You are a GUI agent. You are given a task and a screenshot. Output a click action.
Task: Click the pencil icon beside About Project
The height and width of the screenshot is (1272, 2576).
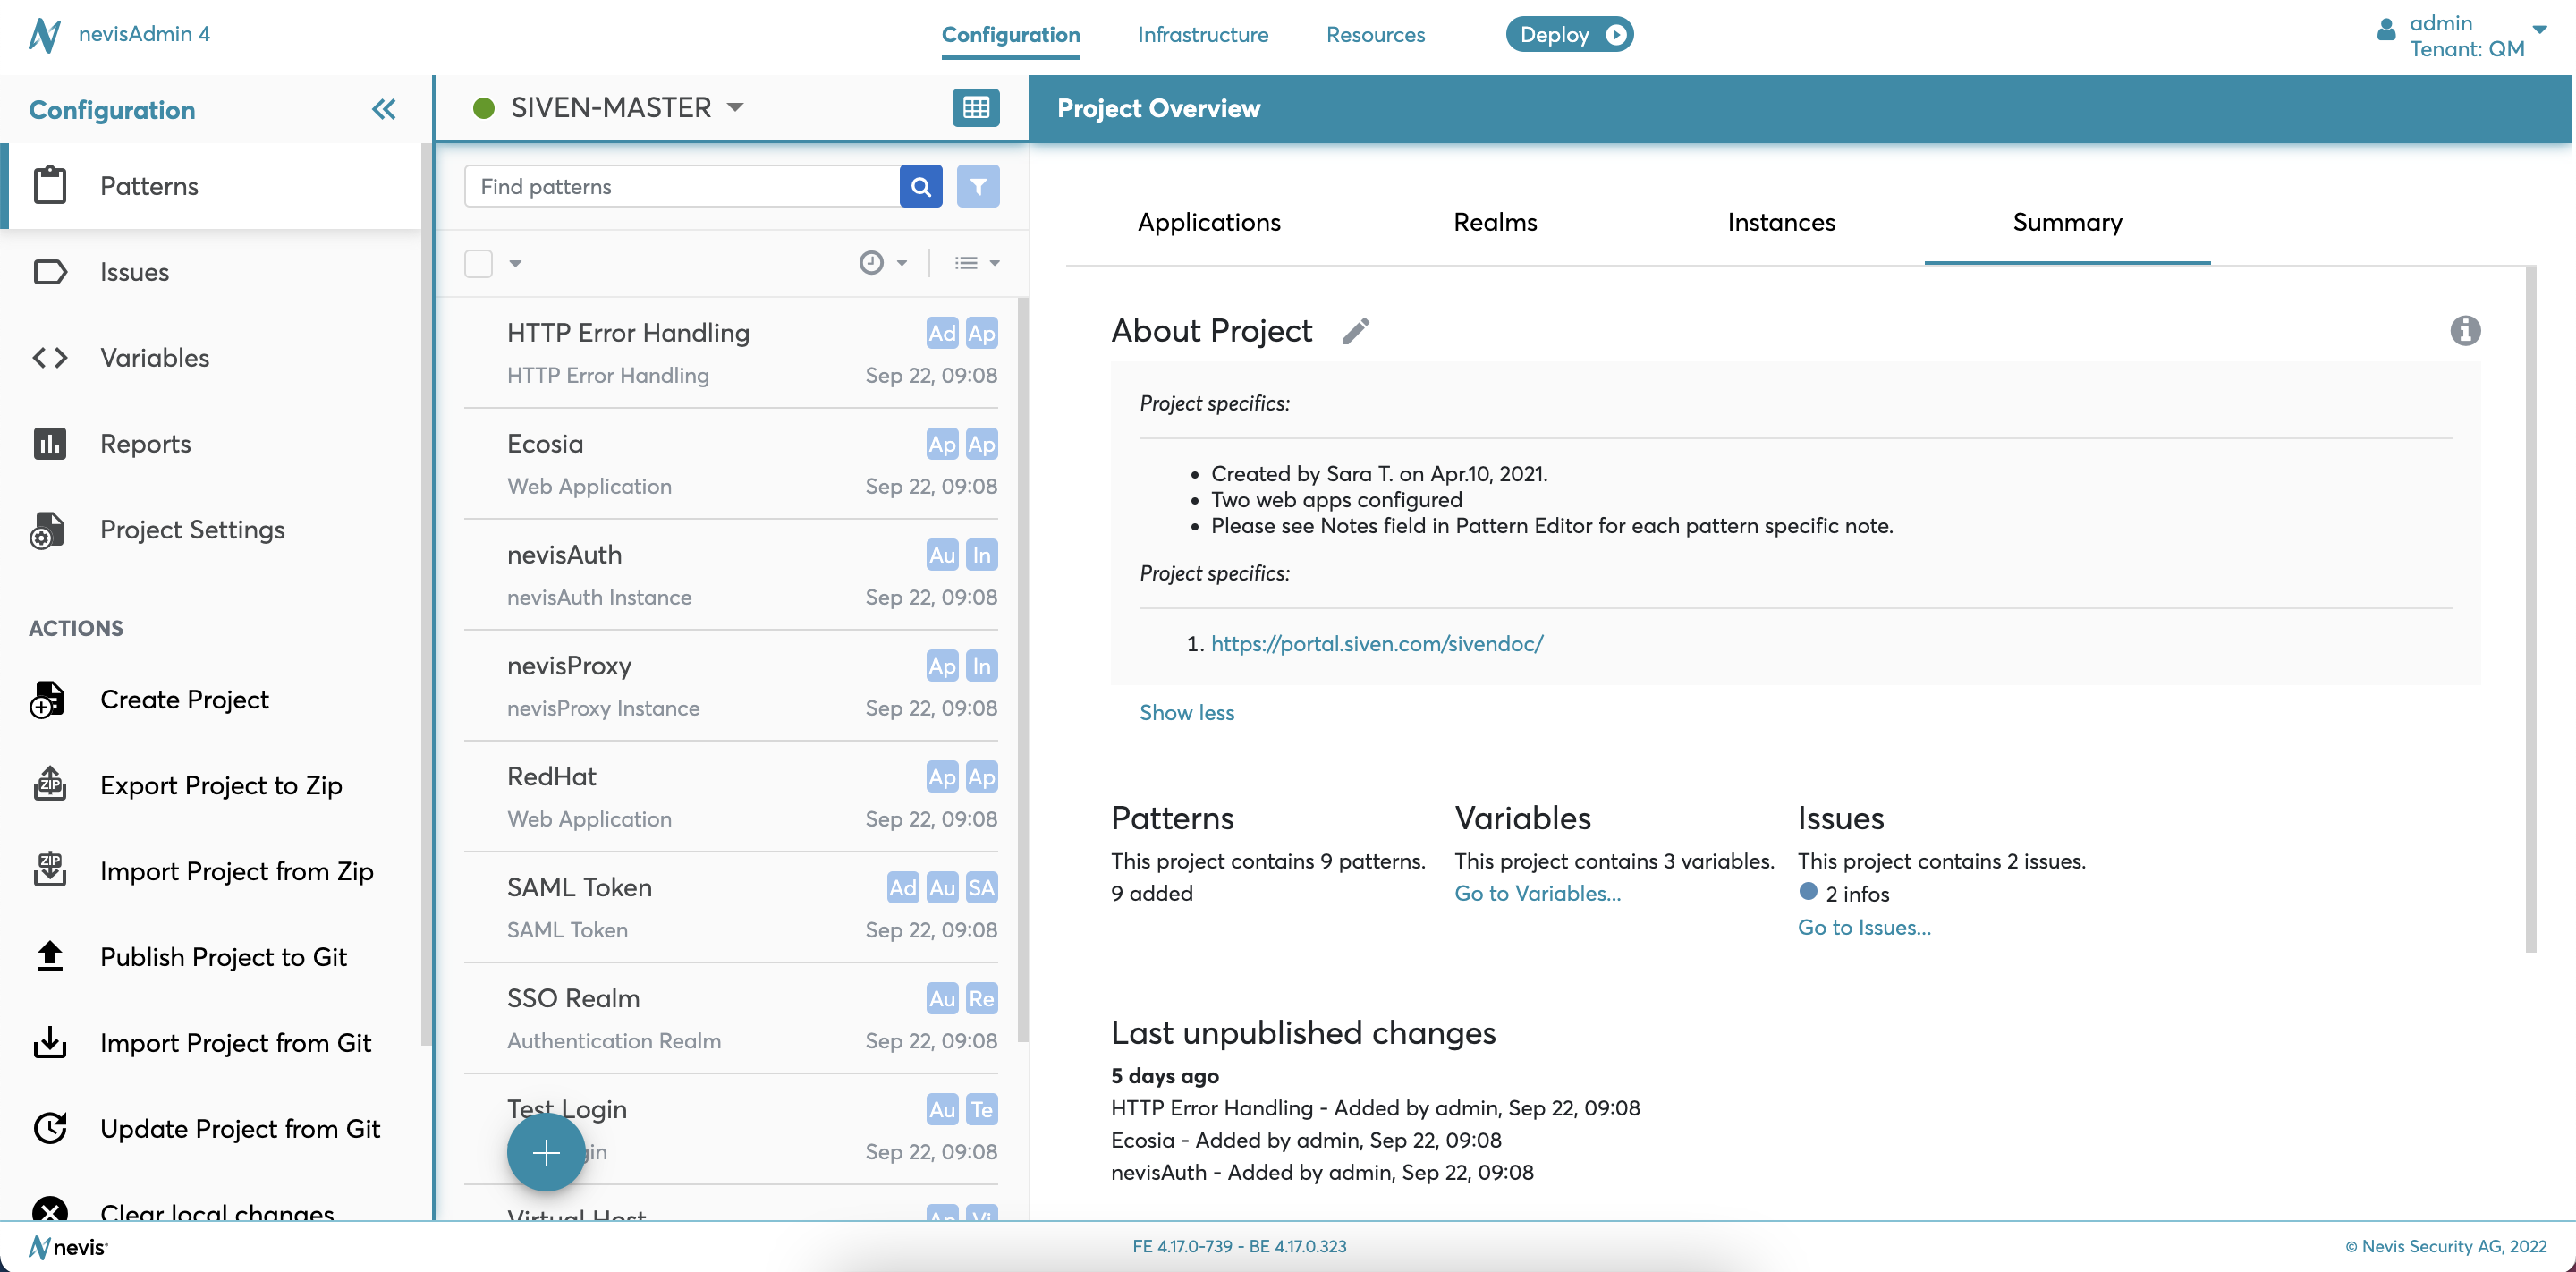pyautogui.click(x=1355, y=331)
